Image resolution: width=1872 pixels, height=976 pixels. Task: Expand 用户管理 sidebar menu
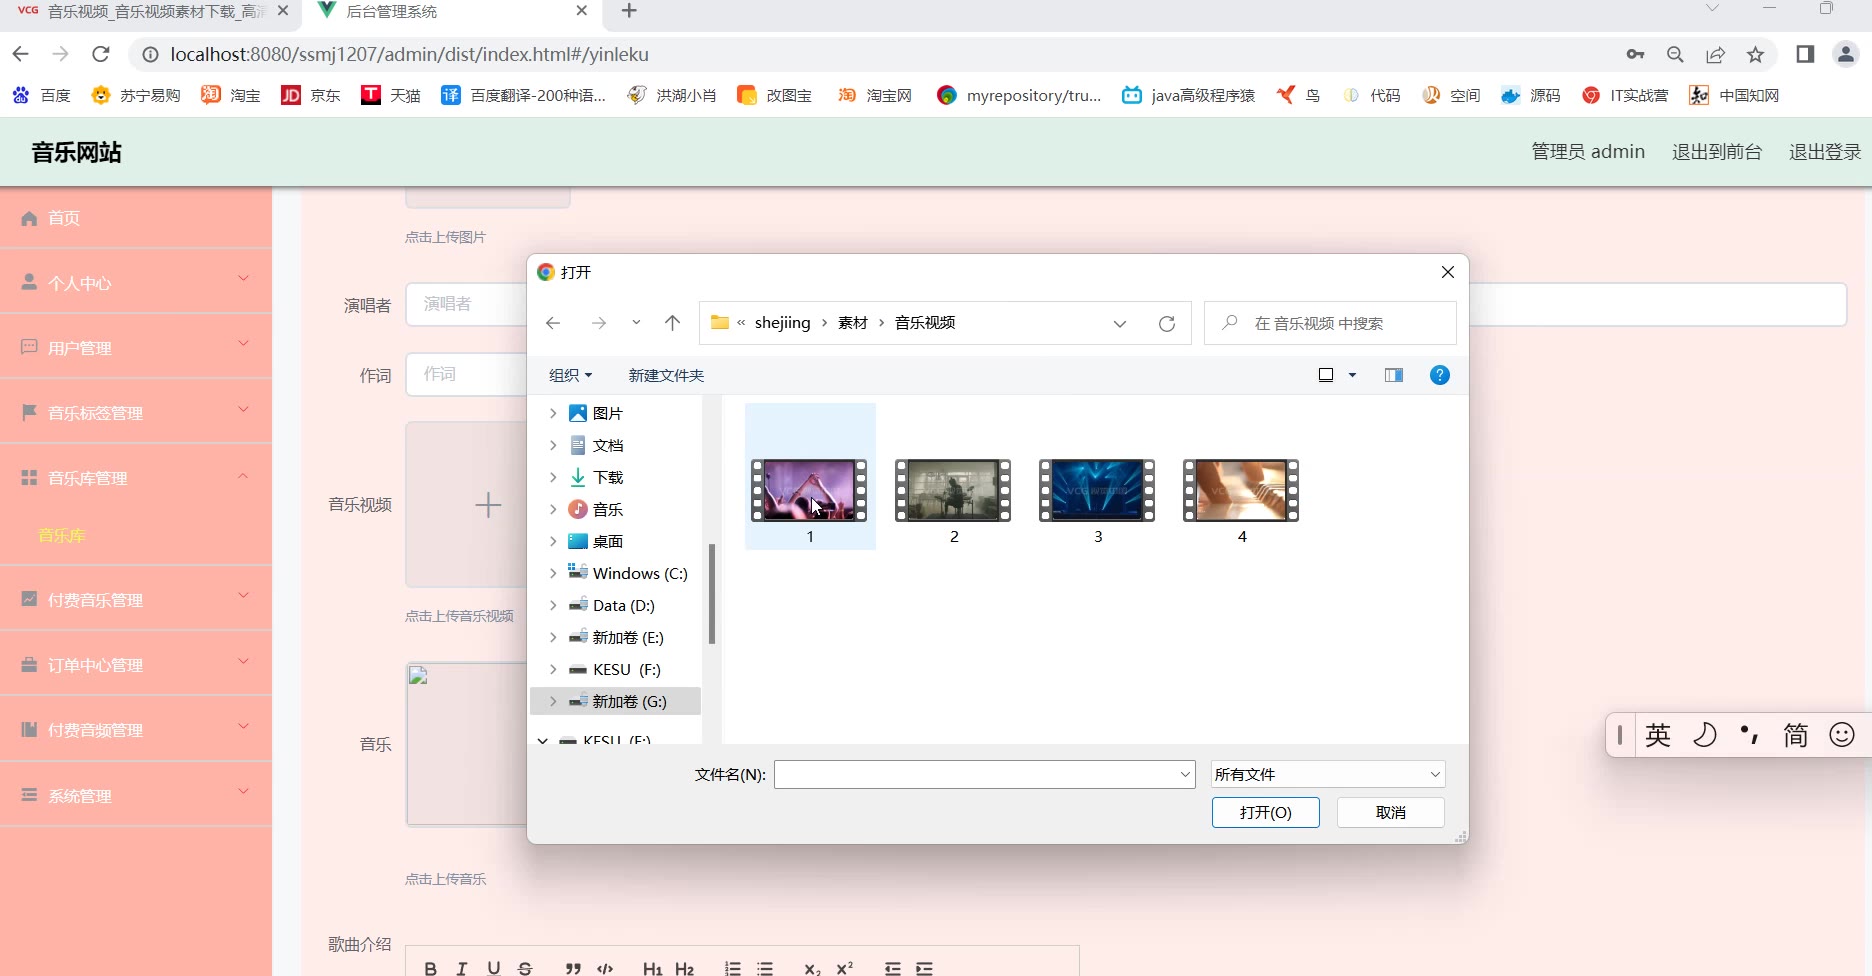[136, 348]
